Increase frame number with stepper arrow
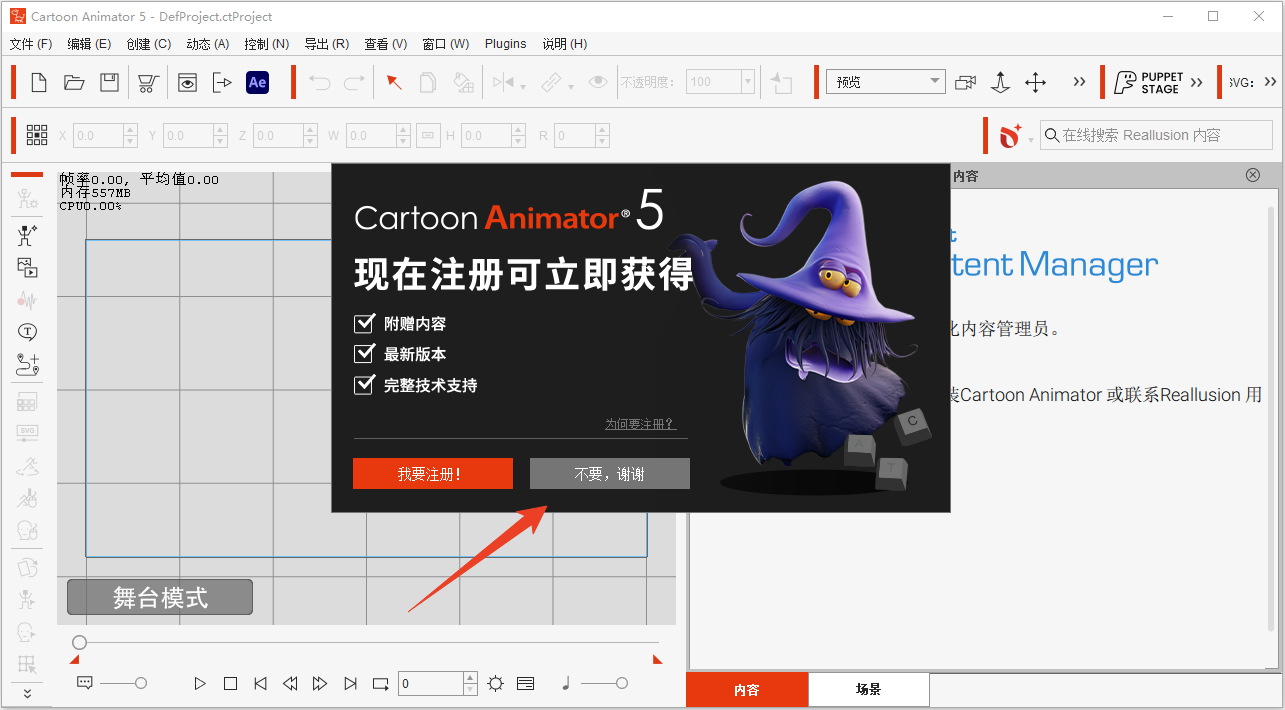The image size is (1285, 710). click(x=471, y=678)
